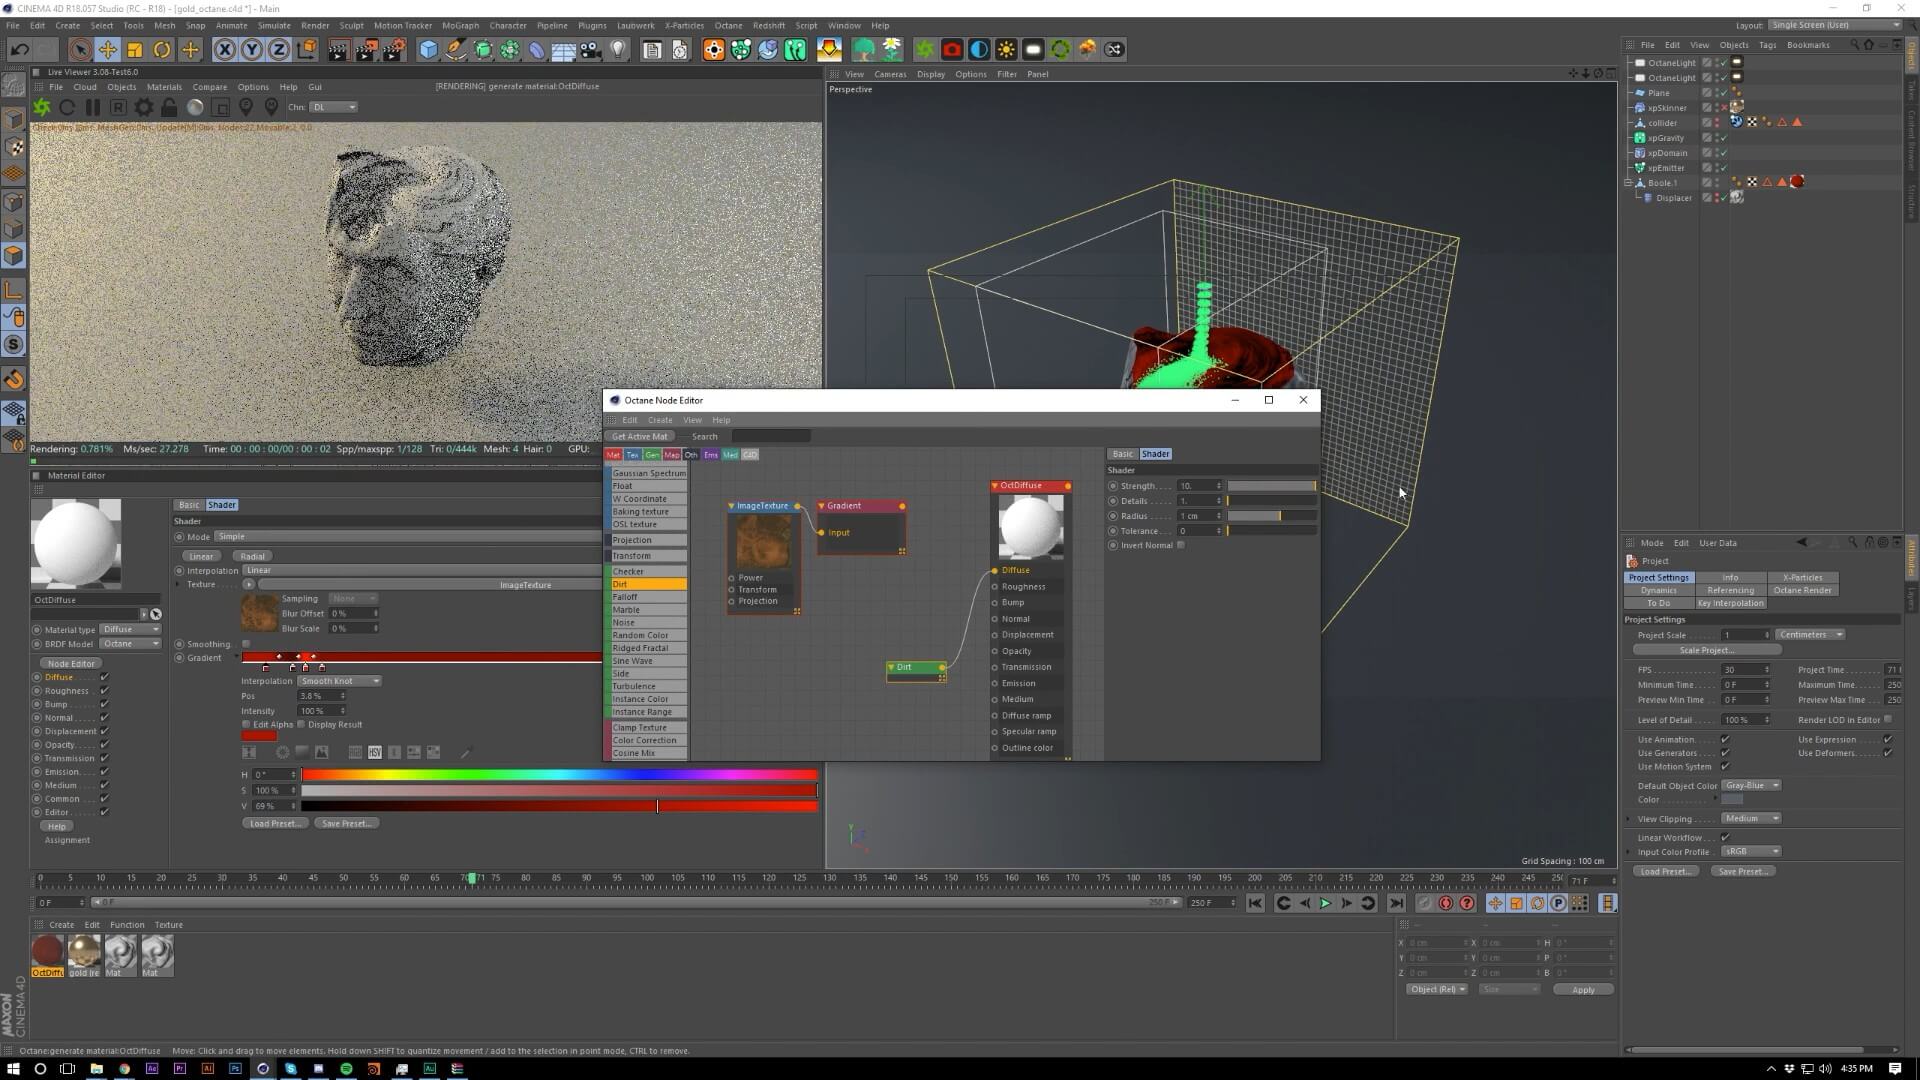This screenshot has width=1920, height=1080.
Task: Add a Cube primitive object
Action: pyautogui.click(x=428, y=49)
